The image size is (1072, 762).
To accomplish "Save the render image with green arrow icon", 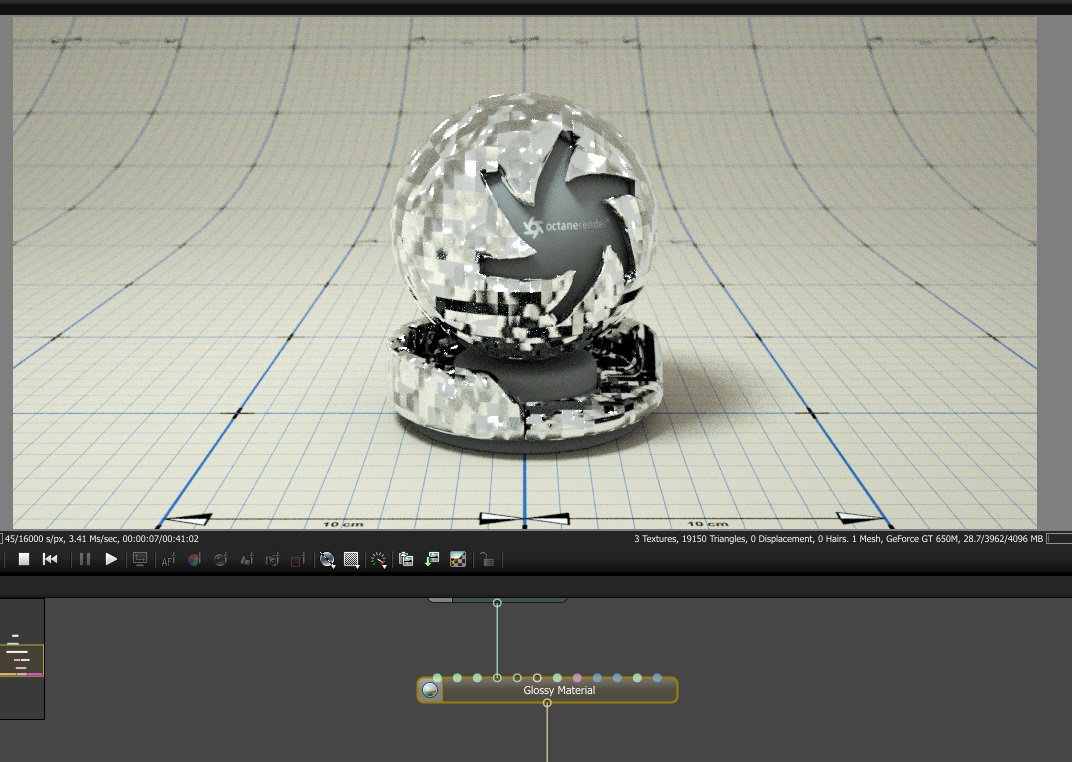I will click(x=432, y=560).
